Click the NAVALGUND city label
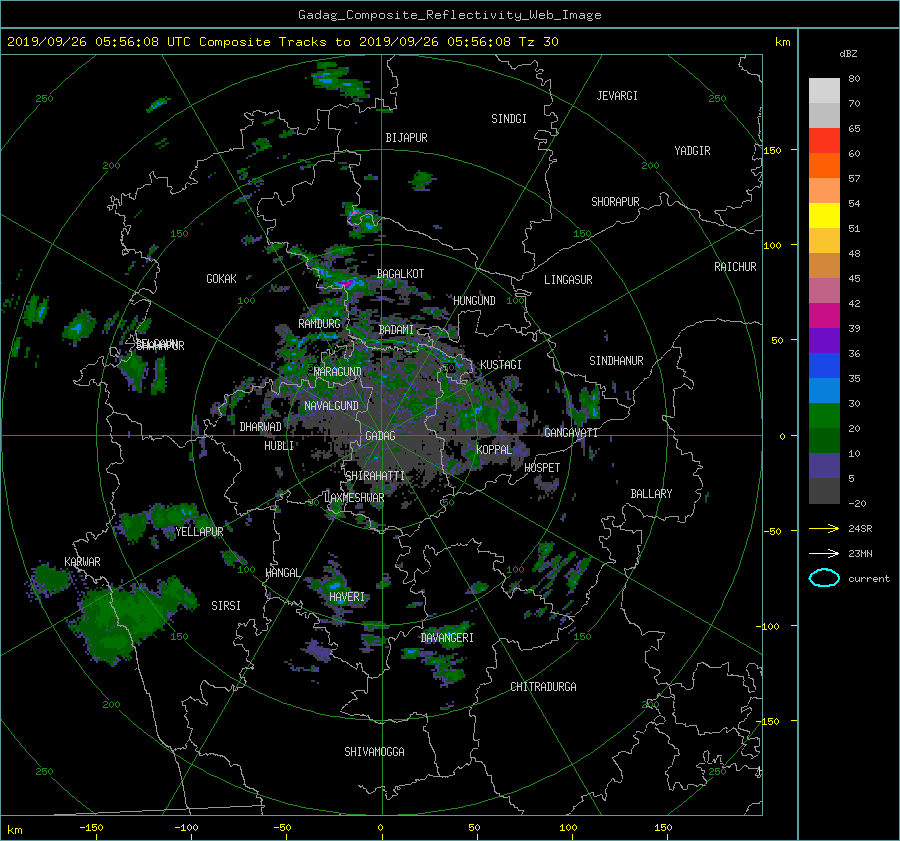The width and height of the screenshot is (900, 841). pos(331,406)
